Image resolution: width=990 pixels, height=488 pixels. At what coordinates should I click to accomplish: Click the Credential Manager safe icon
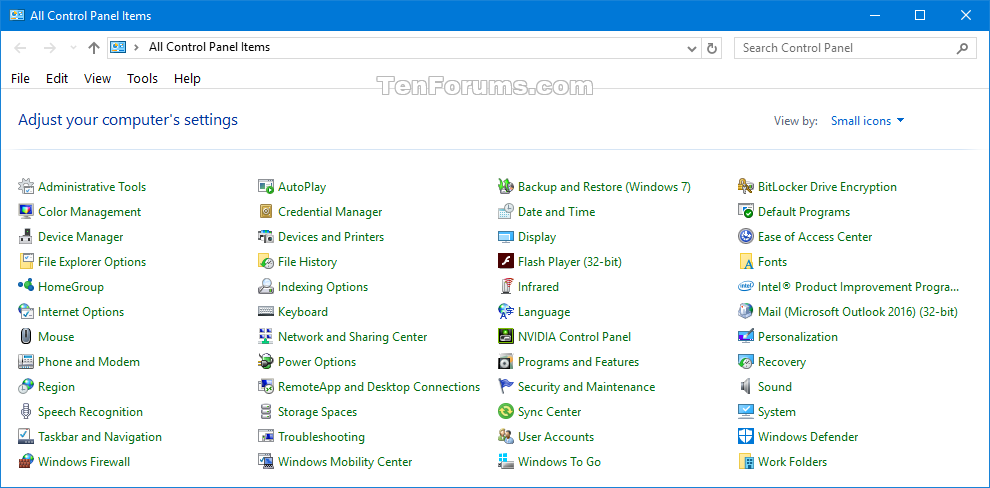click(266, 211)
